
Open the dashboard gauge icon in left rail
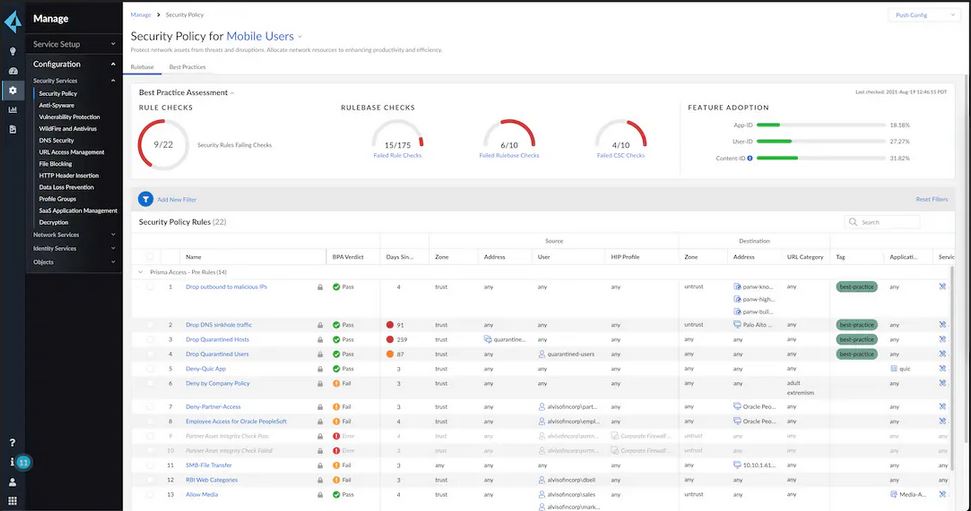coord(12,71)
